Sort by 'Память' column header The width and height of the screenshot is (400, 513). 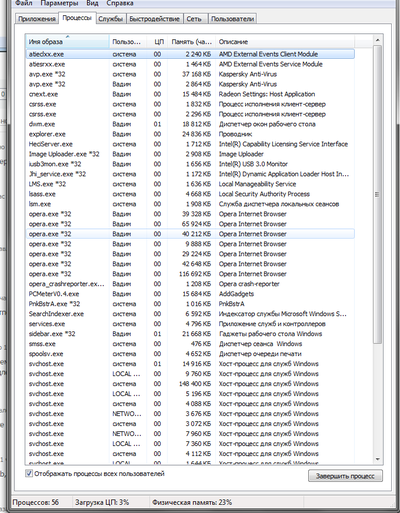191,42
